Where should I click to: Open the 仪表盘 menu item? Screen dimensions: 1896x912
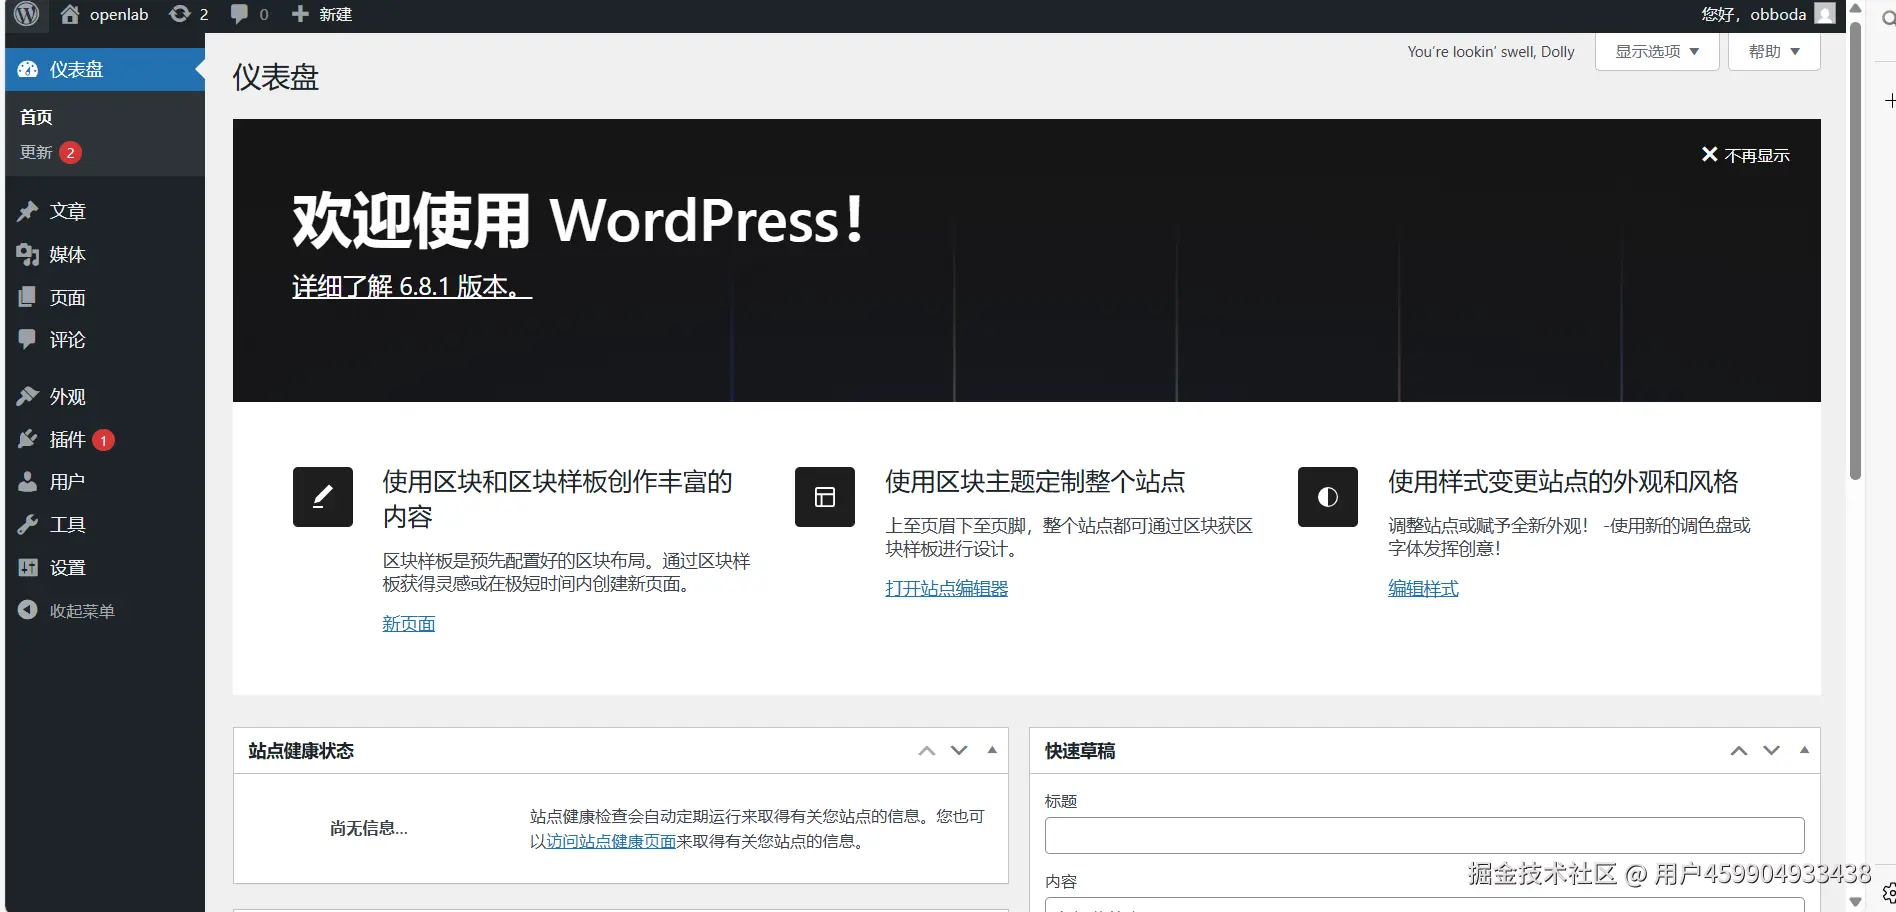pos(105,69)
